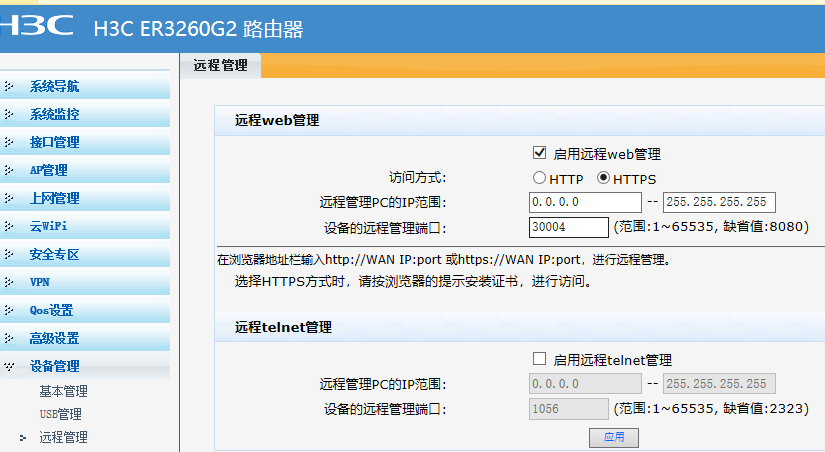
Task: Click the http://WAN IP:port instruction line
Action: tap(445, 260)
